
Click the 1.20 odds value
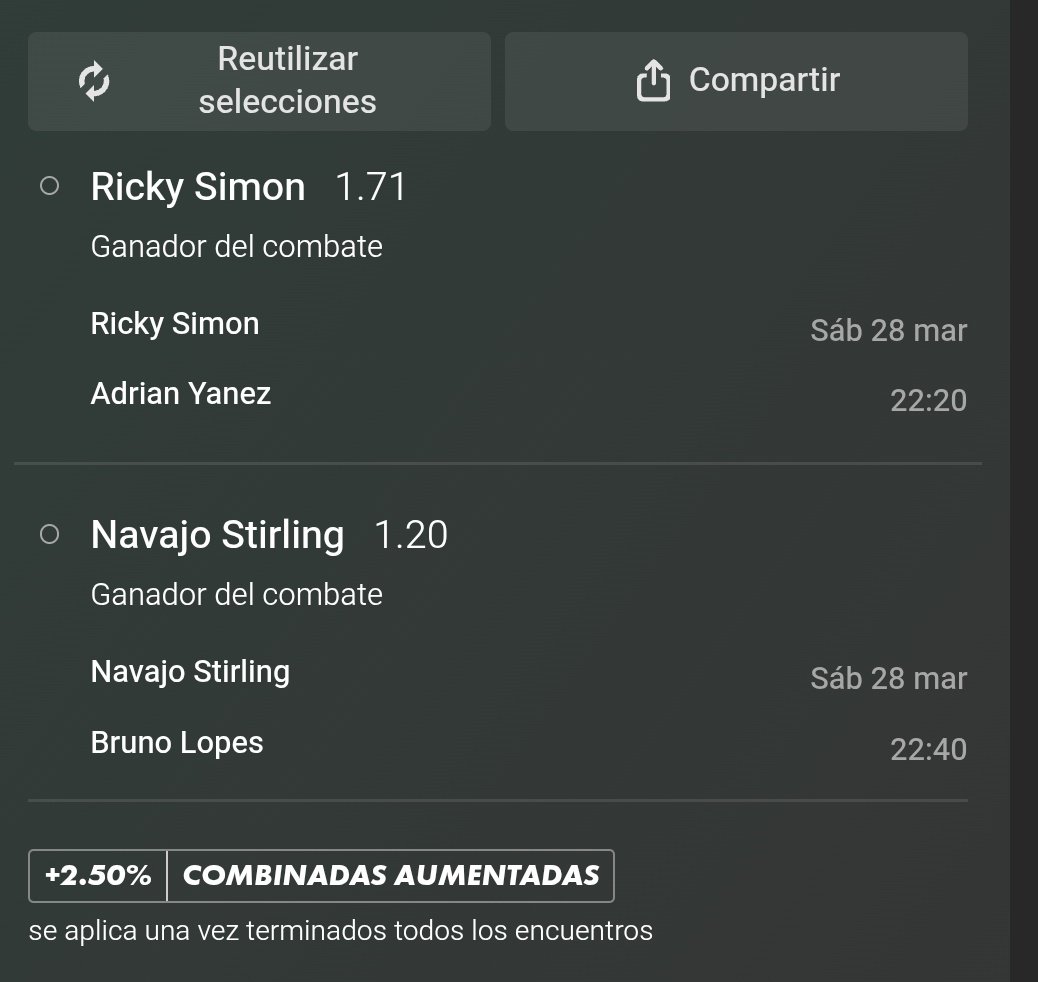pyautogui.click(x=410, y=535)
